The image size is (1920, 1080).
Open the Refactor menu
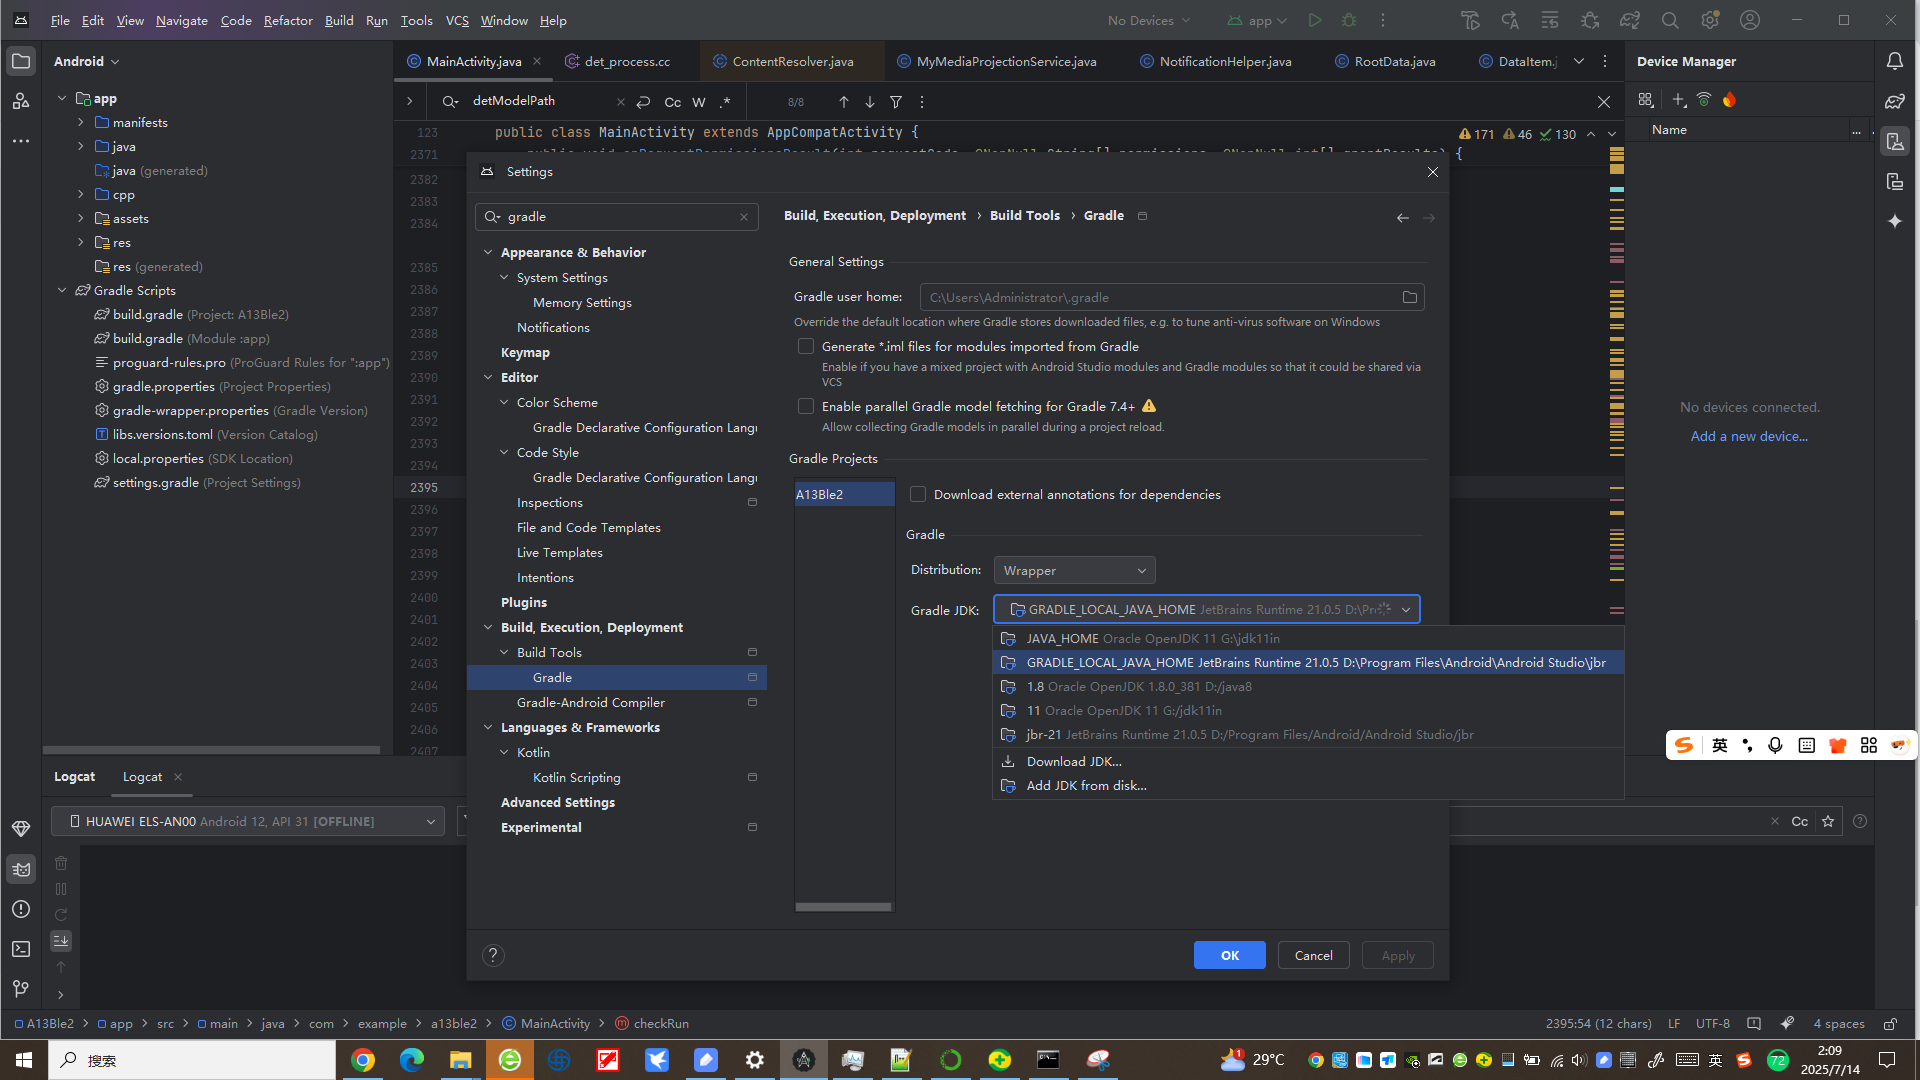pos(288,20)
